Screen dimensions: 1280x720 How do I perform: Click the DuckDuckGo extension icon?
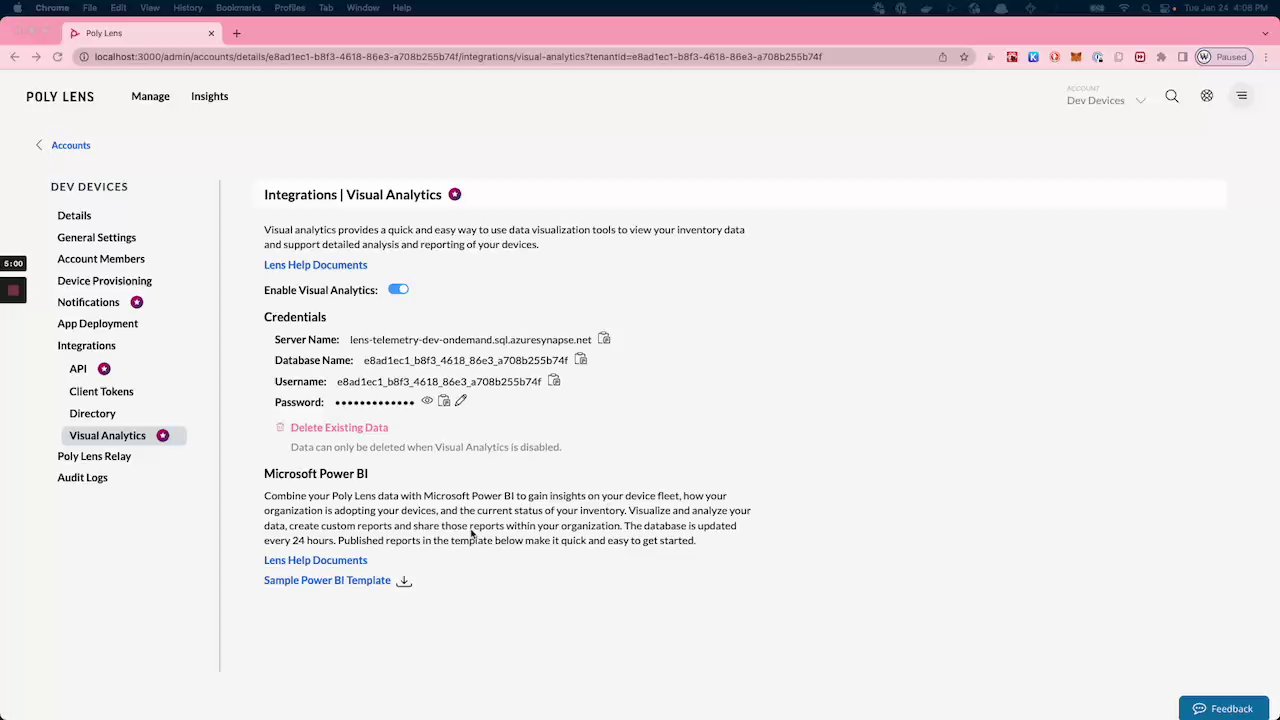click(1054, 57)
